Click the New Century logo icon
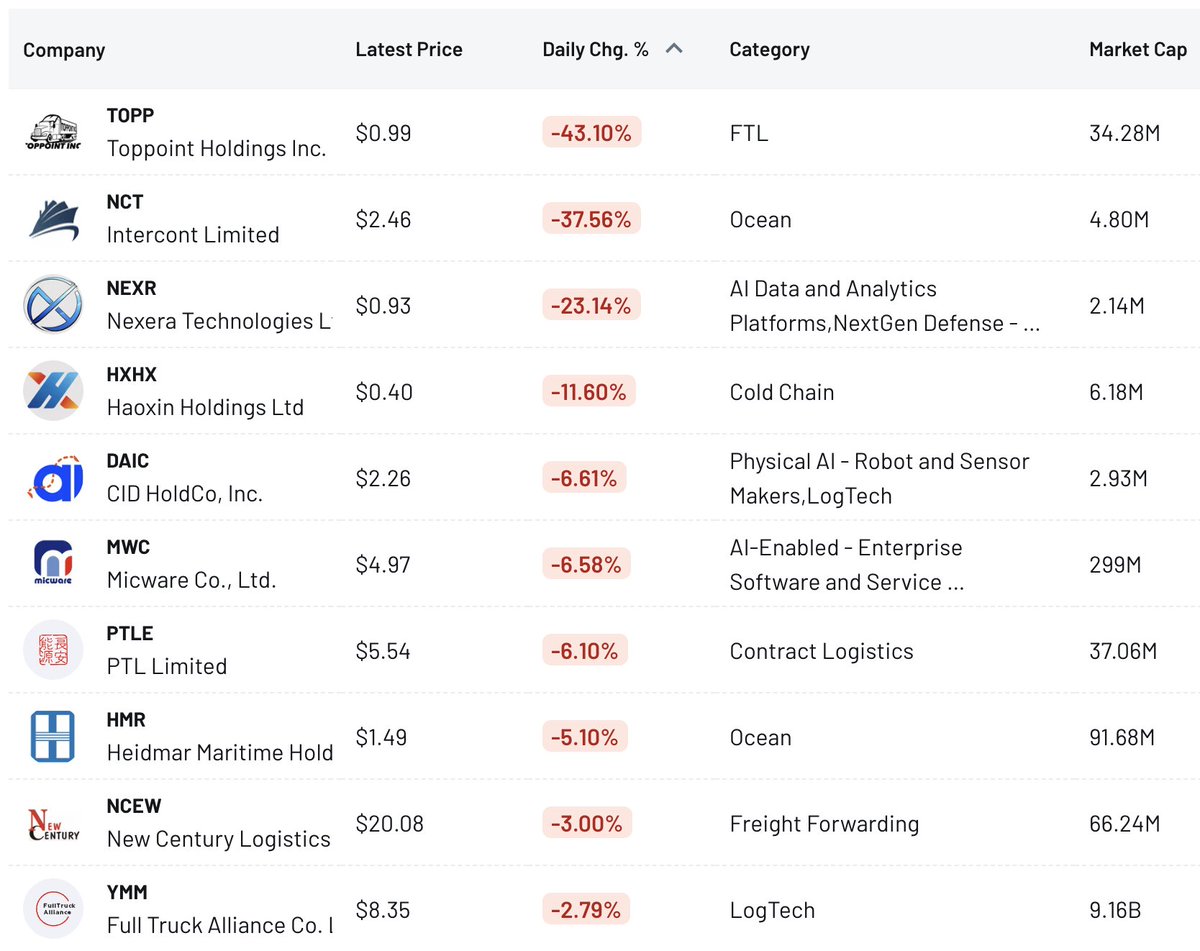The width and height of the screenshot is (1200, 951). pyautogui.click(x=52, y=823)
